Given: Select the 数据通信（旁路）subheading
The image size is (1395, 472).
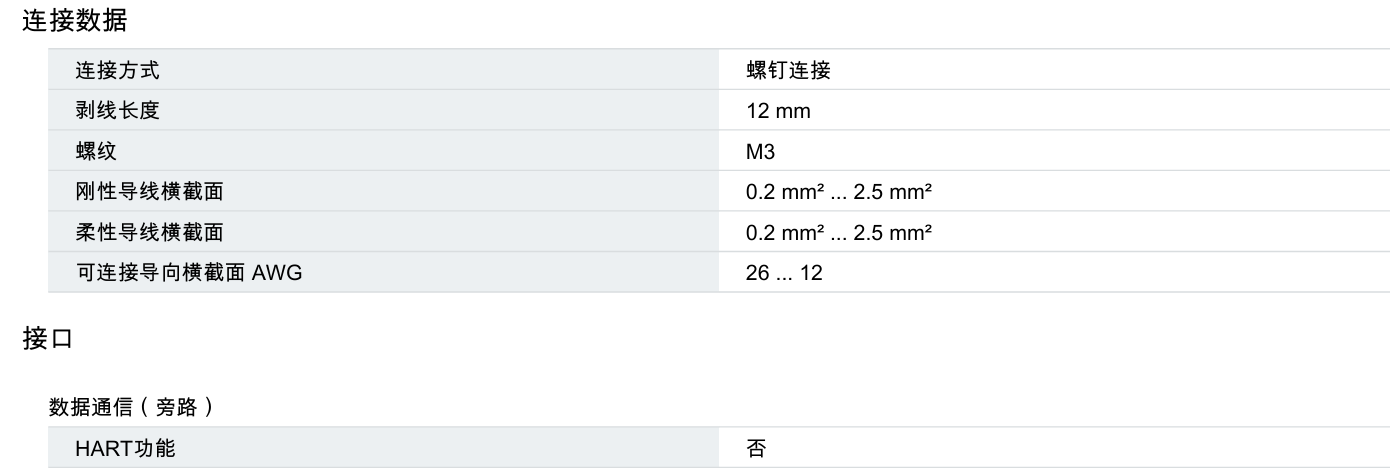Looking at the screenshot, I should pyautogui.click(x=133, y=407).
